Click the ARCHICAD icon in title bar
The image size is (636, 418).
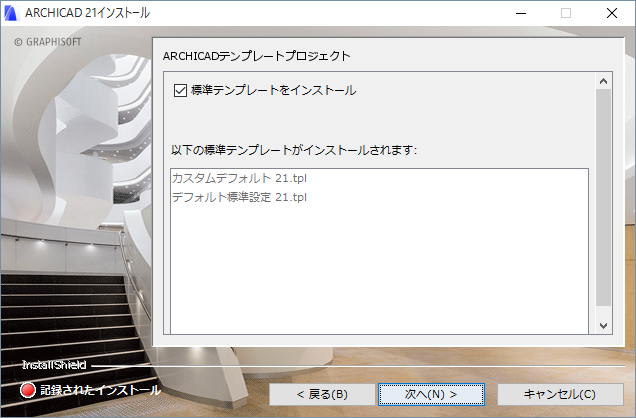11,13
